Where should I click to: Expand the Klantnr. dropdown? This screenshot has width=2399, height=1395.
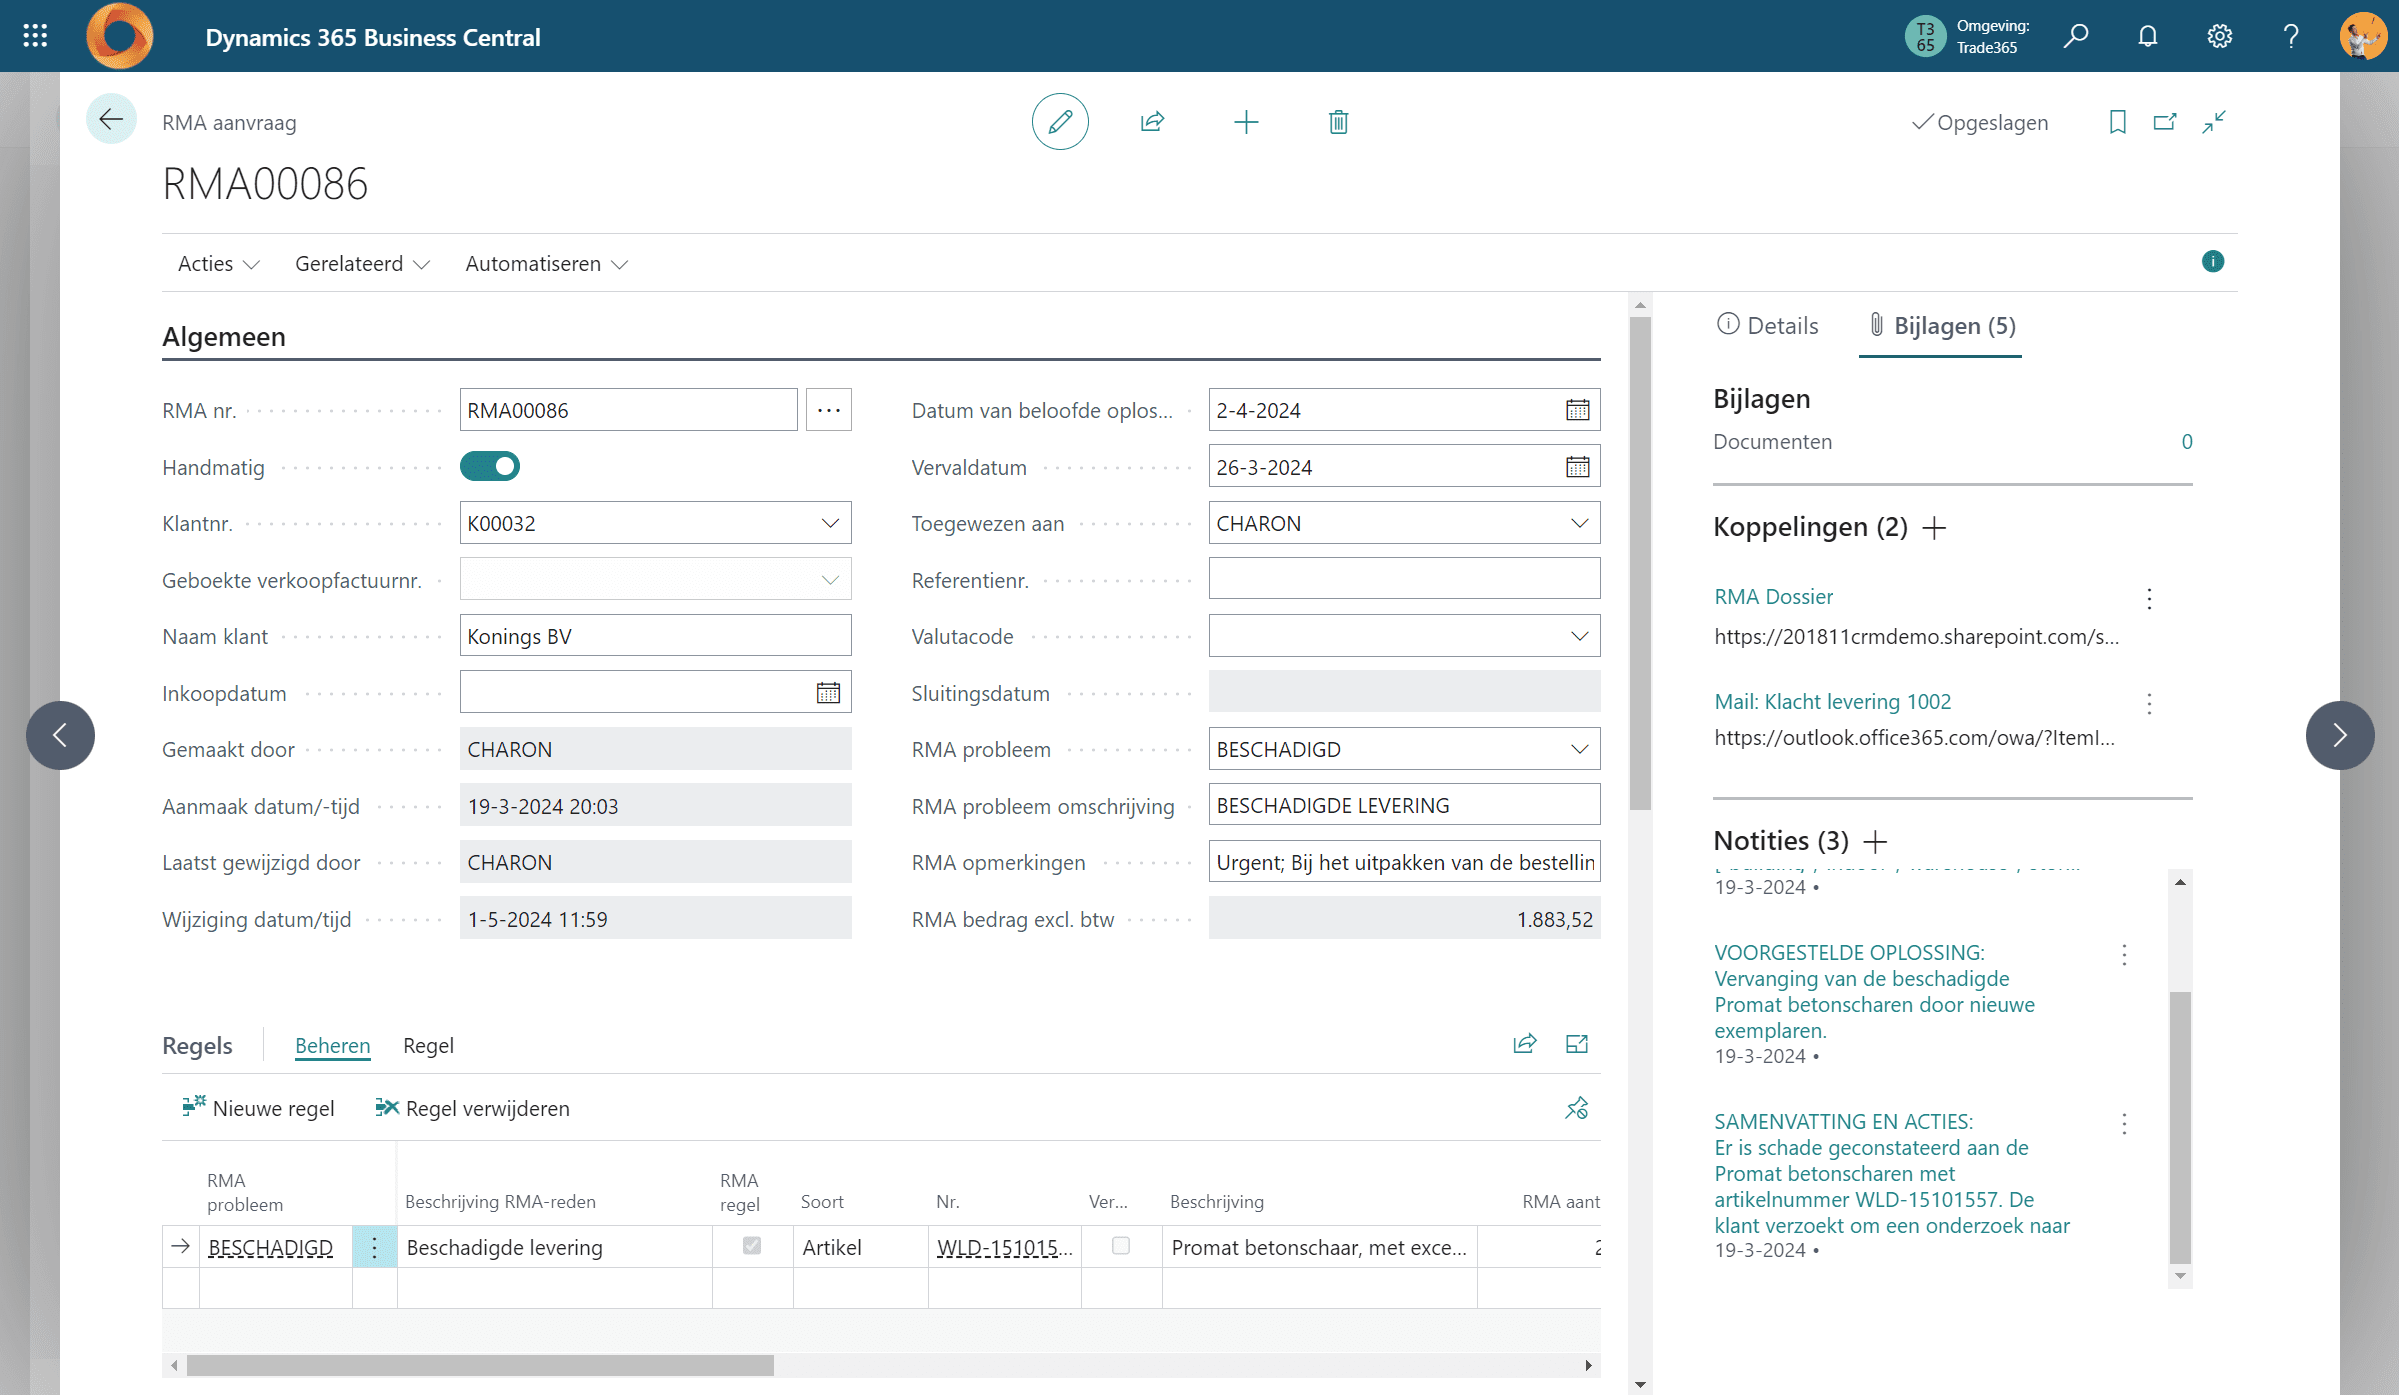(x=830, y=523)
